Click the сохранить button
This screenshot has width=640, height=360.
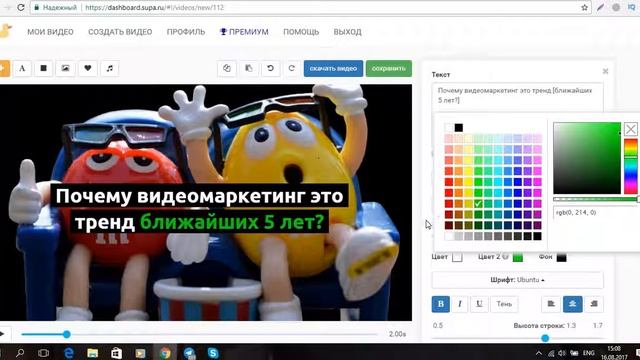pyautogui.click(x=389, y=69)
